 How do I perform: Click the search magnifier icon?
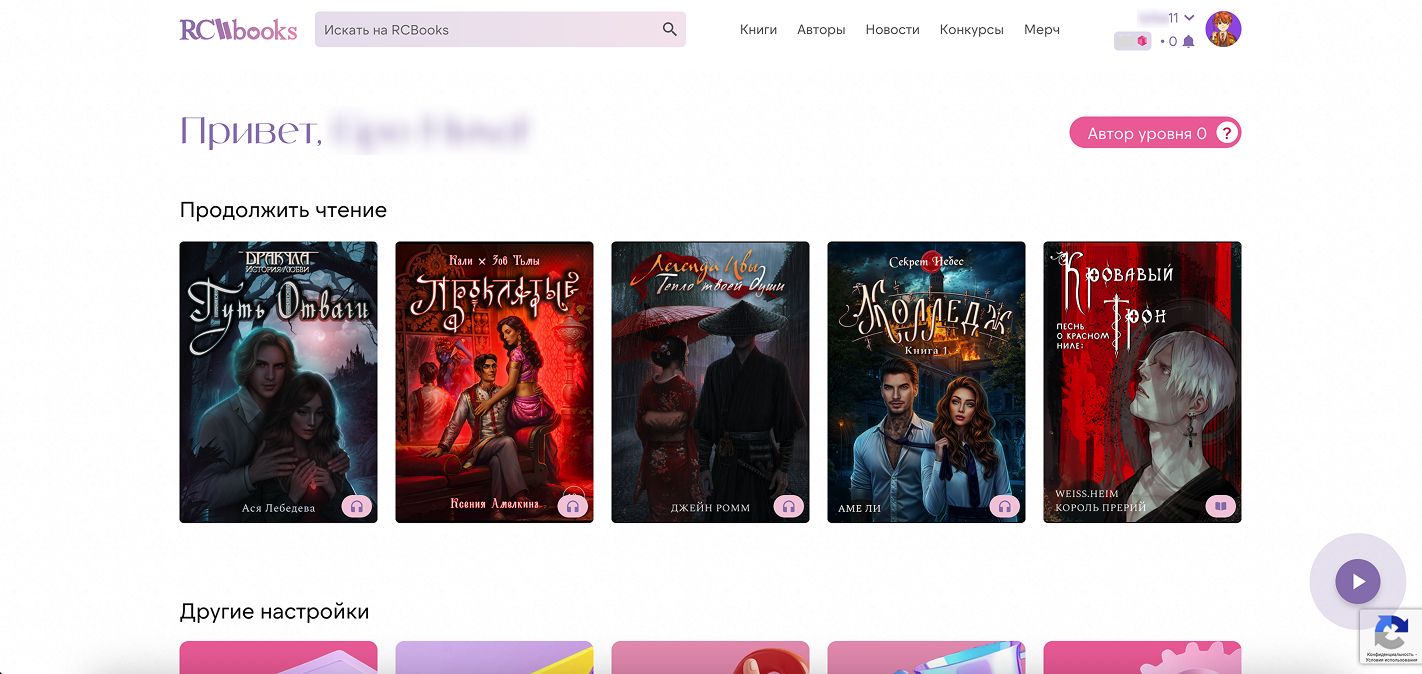point(670,30)
